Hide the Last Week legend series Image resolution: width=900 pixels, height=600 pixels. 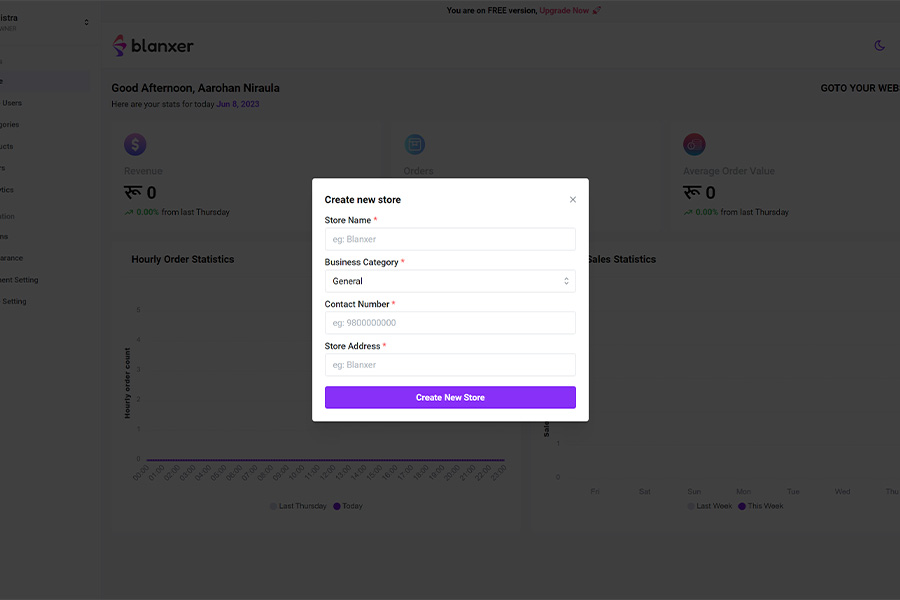pos(710,506)
